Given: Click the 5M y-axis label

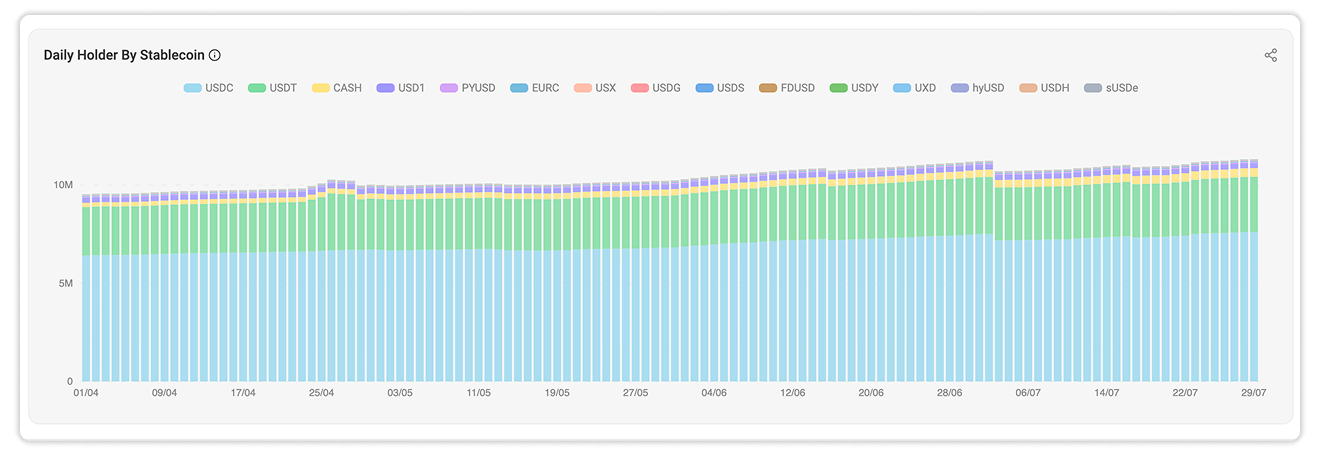Looking at the screenshot, I should [66, 283].
